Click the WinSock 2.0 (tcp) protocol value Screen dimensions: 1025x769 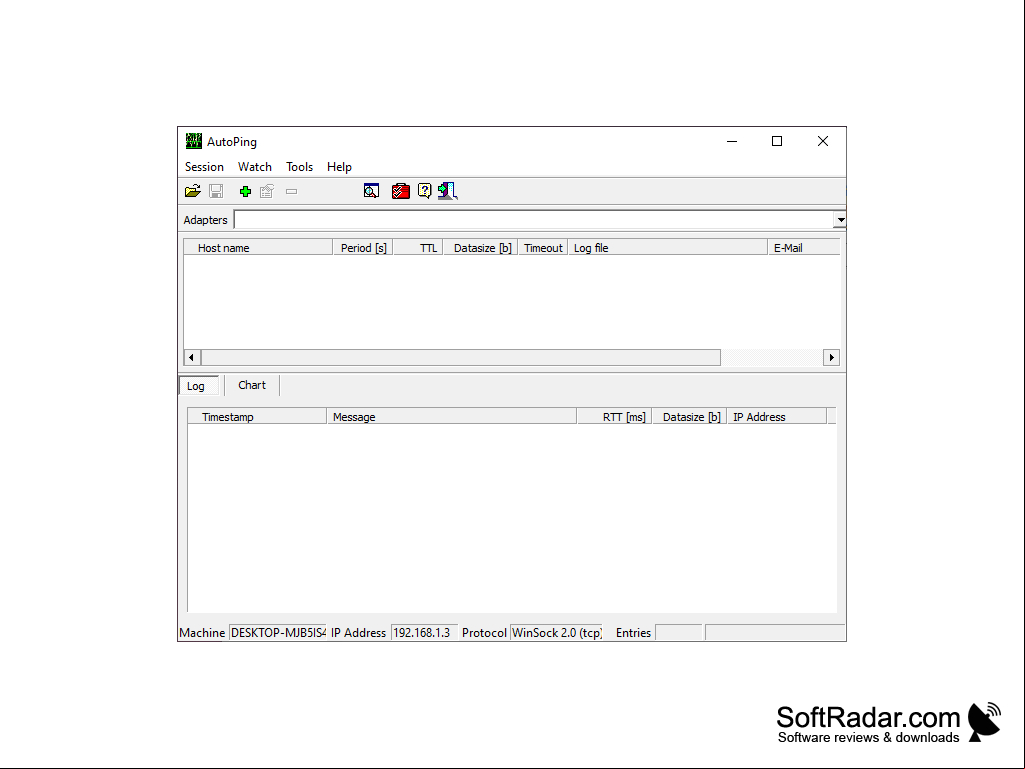[556, 632]
